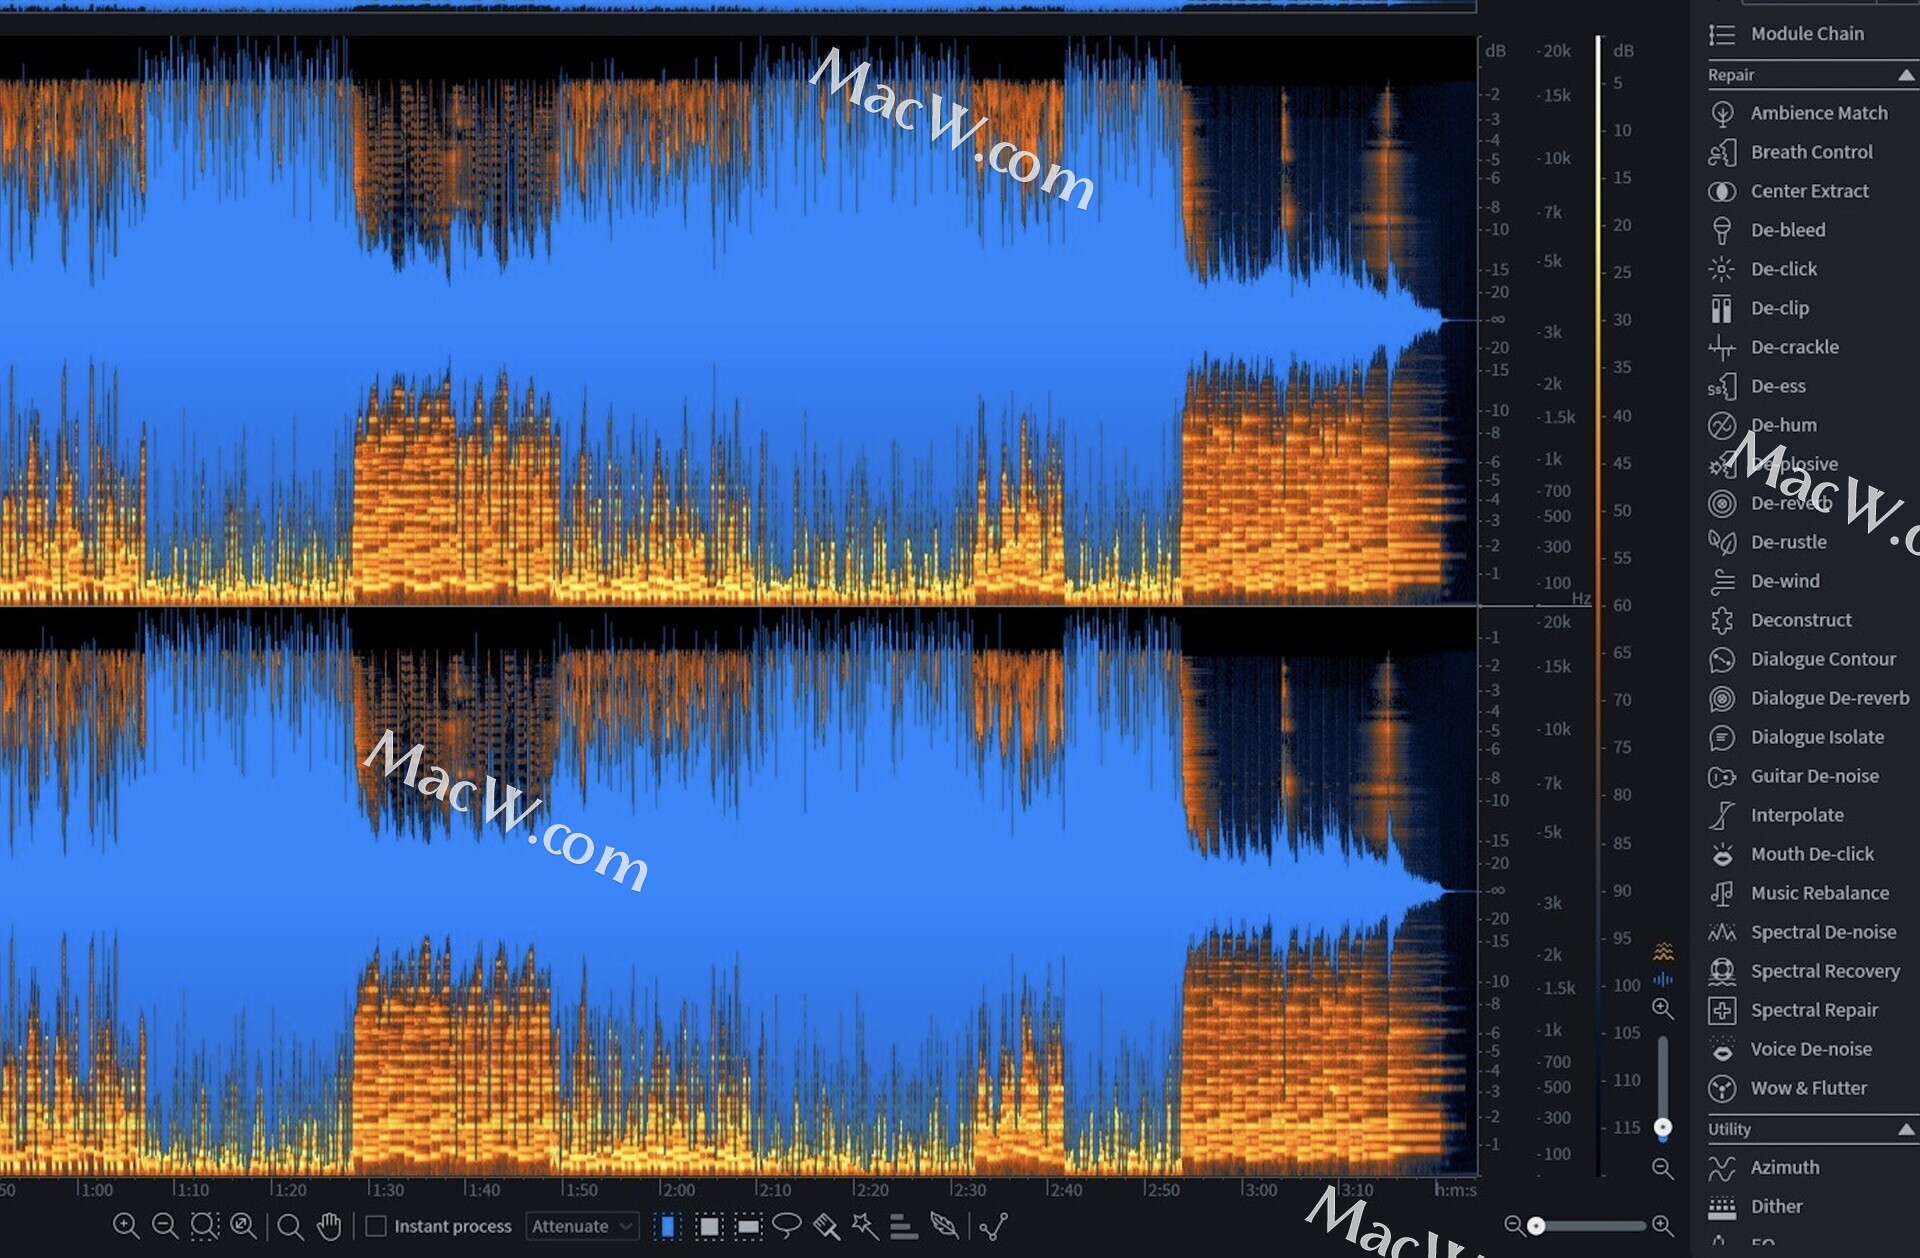The image size is (1920, 1258).
Task: Select the Lasso selection tool
Action: [787, 1226]
